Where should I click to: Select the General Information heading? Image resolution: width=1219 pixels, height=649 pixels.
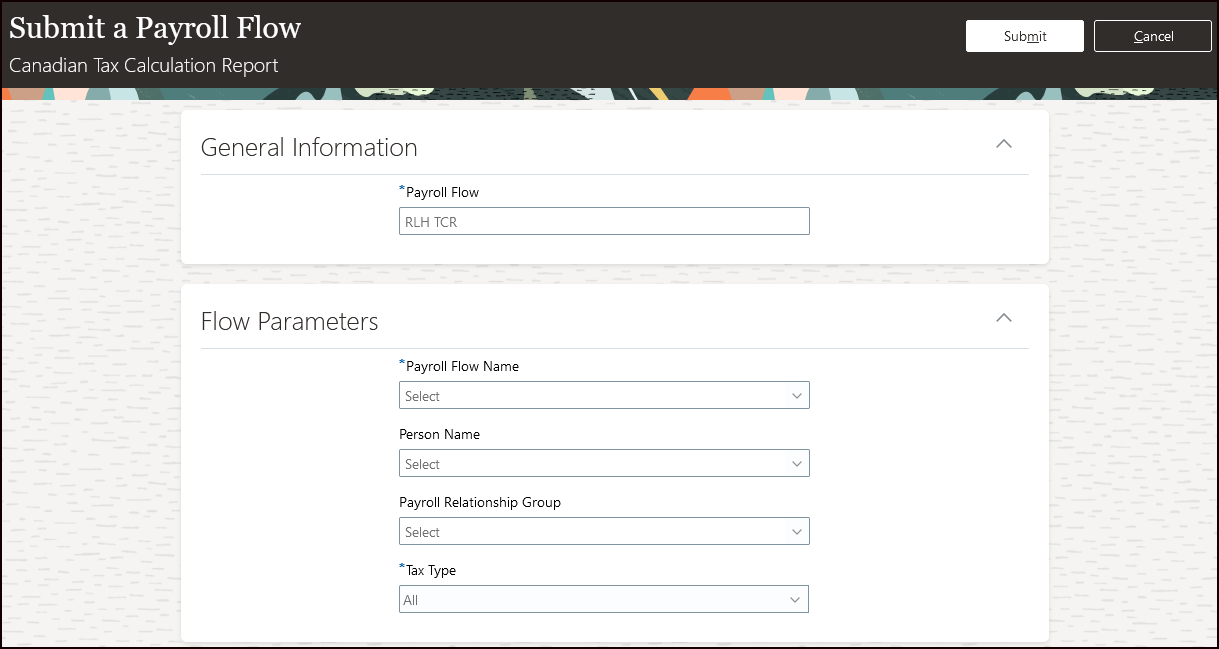click(309, 147)
